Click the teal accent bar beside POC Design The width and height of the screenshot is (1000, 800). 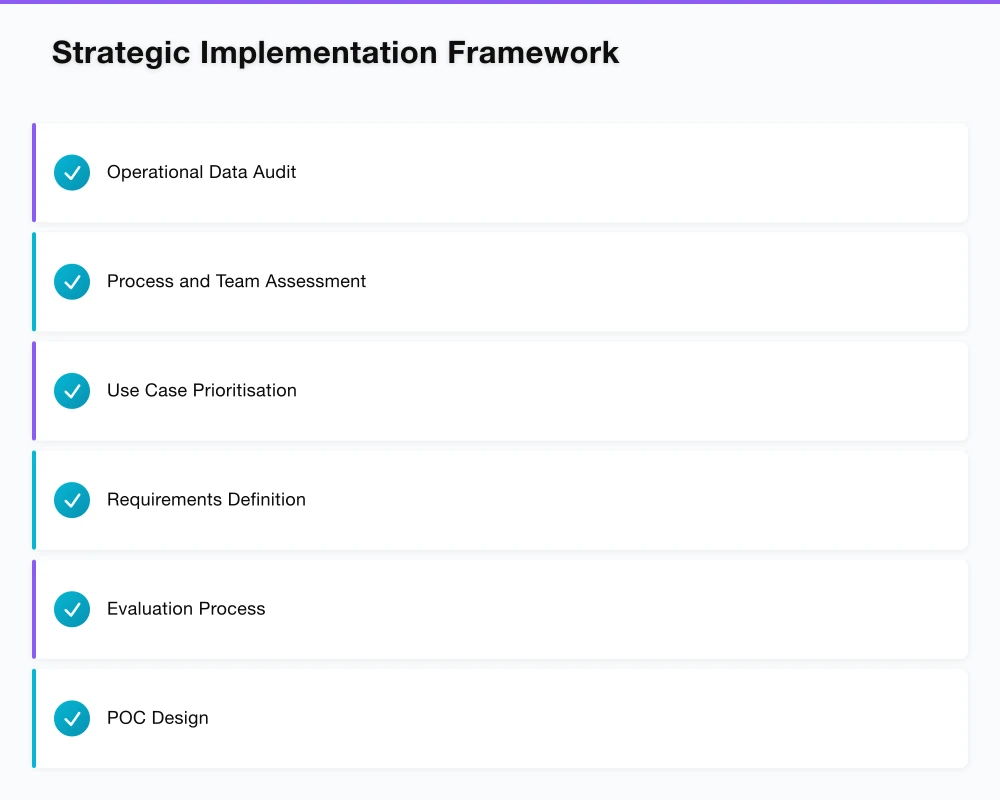(x=33, y=717)
